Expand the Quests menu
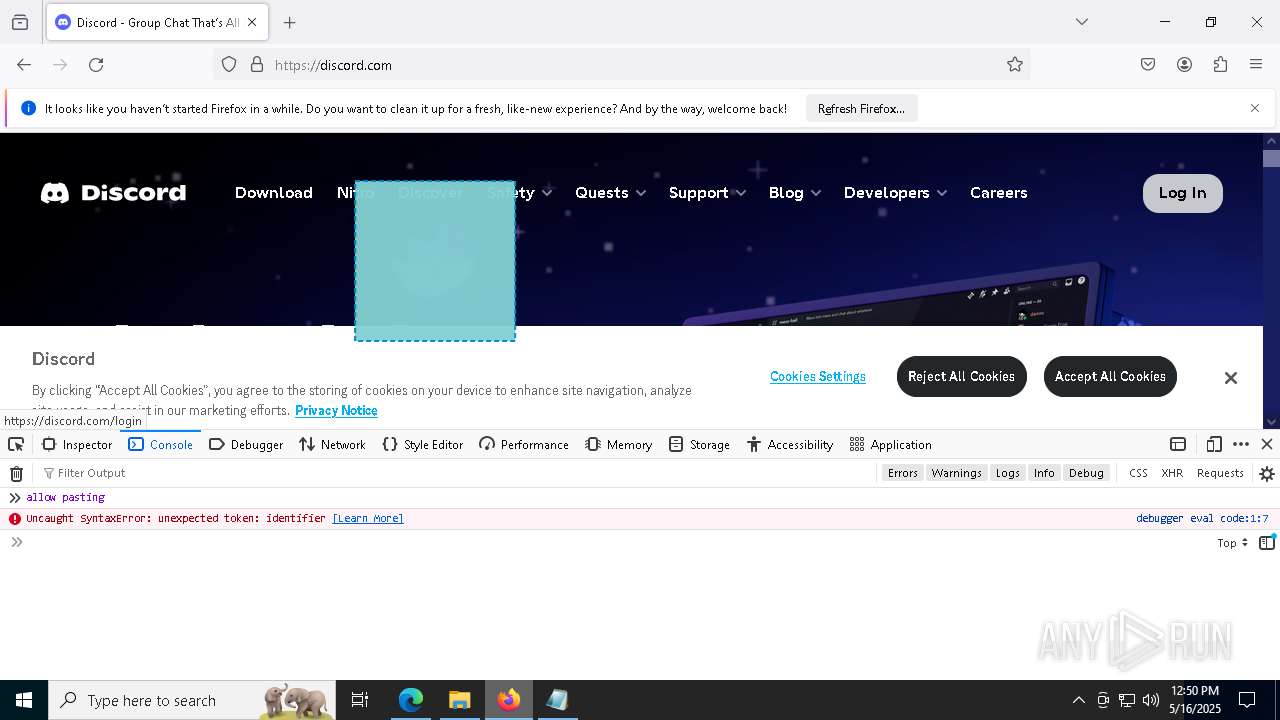 [x=610, y=193]
